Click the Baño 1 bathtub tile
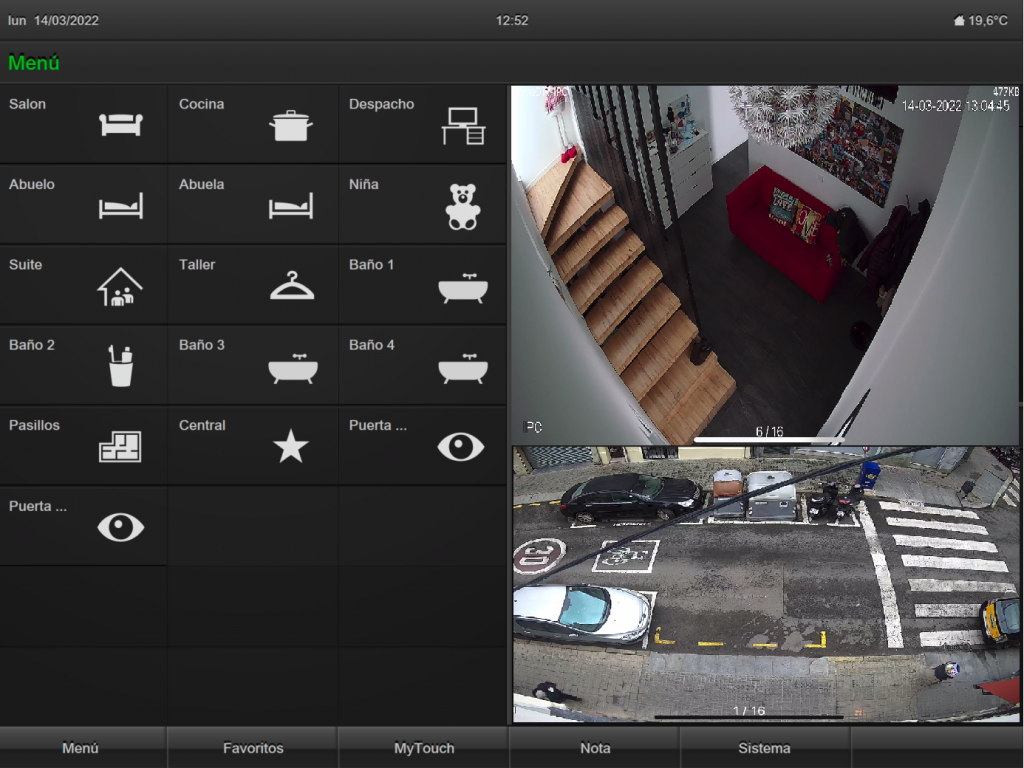1024x768 pixels. (423, 285)
